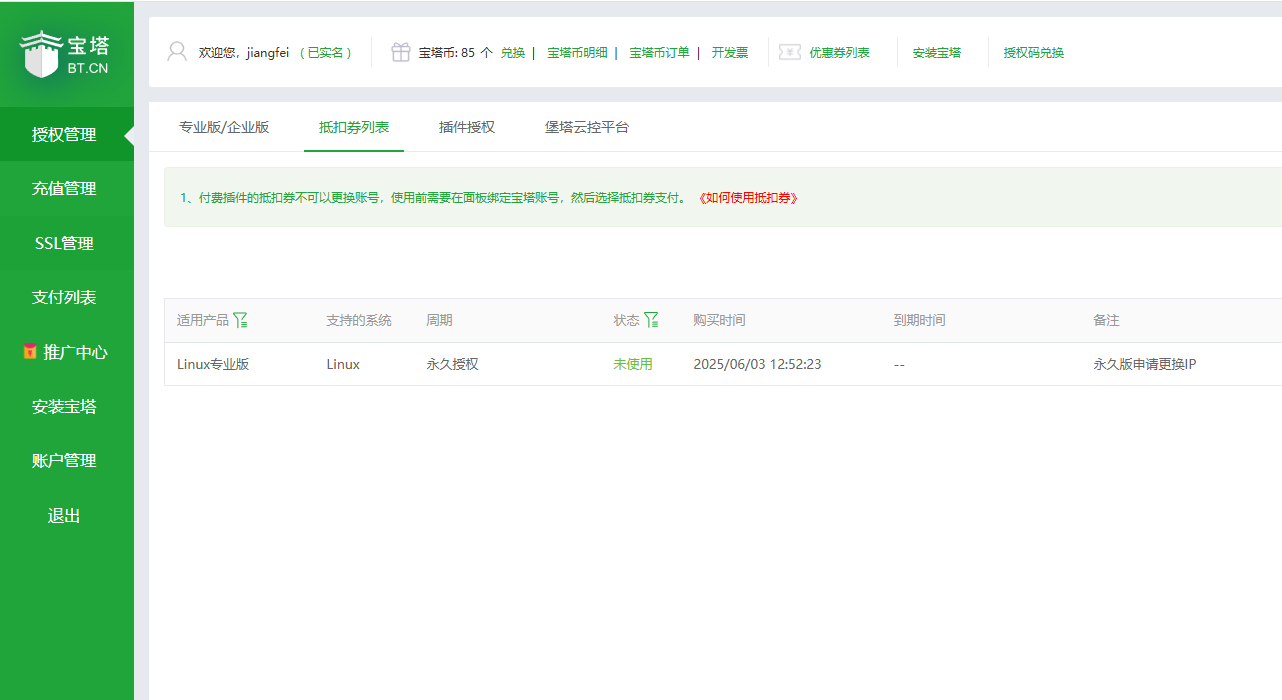Open the 适用产品 column filter
The height and width of the screenshot is (700, 1282).
click(x=240, y=320)
